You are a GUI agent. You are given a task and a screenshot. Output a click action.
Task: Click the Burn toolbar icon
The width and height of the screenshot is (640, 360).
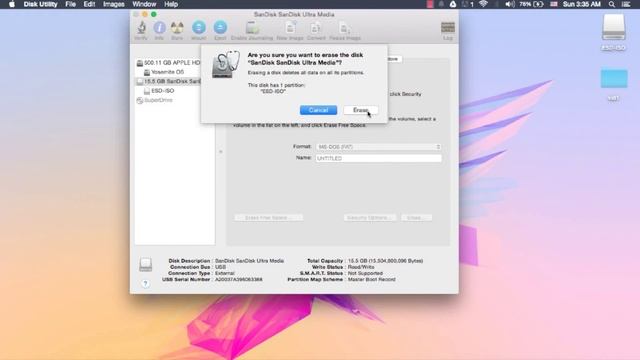pos(177,27)
